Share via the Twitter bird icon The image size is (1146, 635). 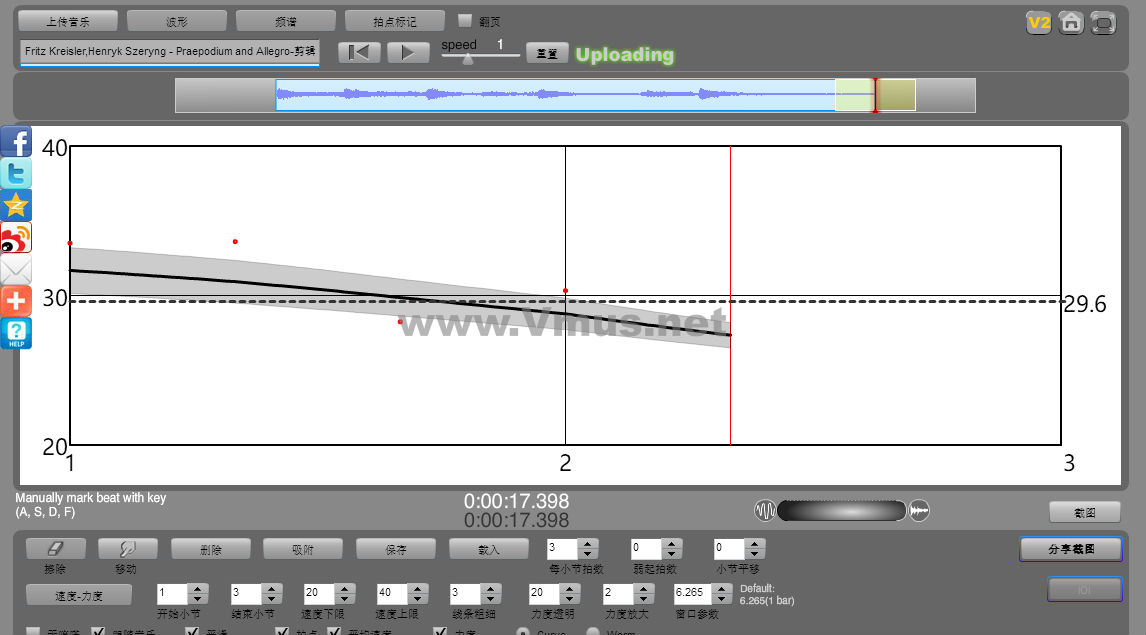tap(16, 174)
